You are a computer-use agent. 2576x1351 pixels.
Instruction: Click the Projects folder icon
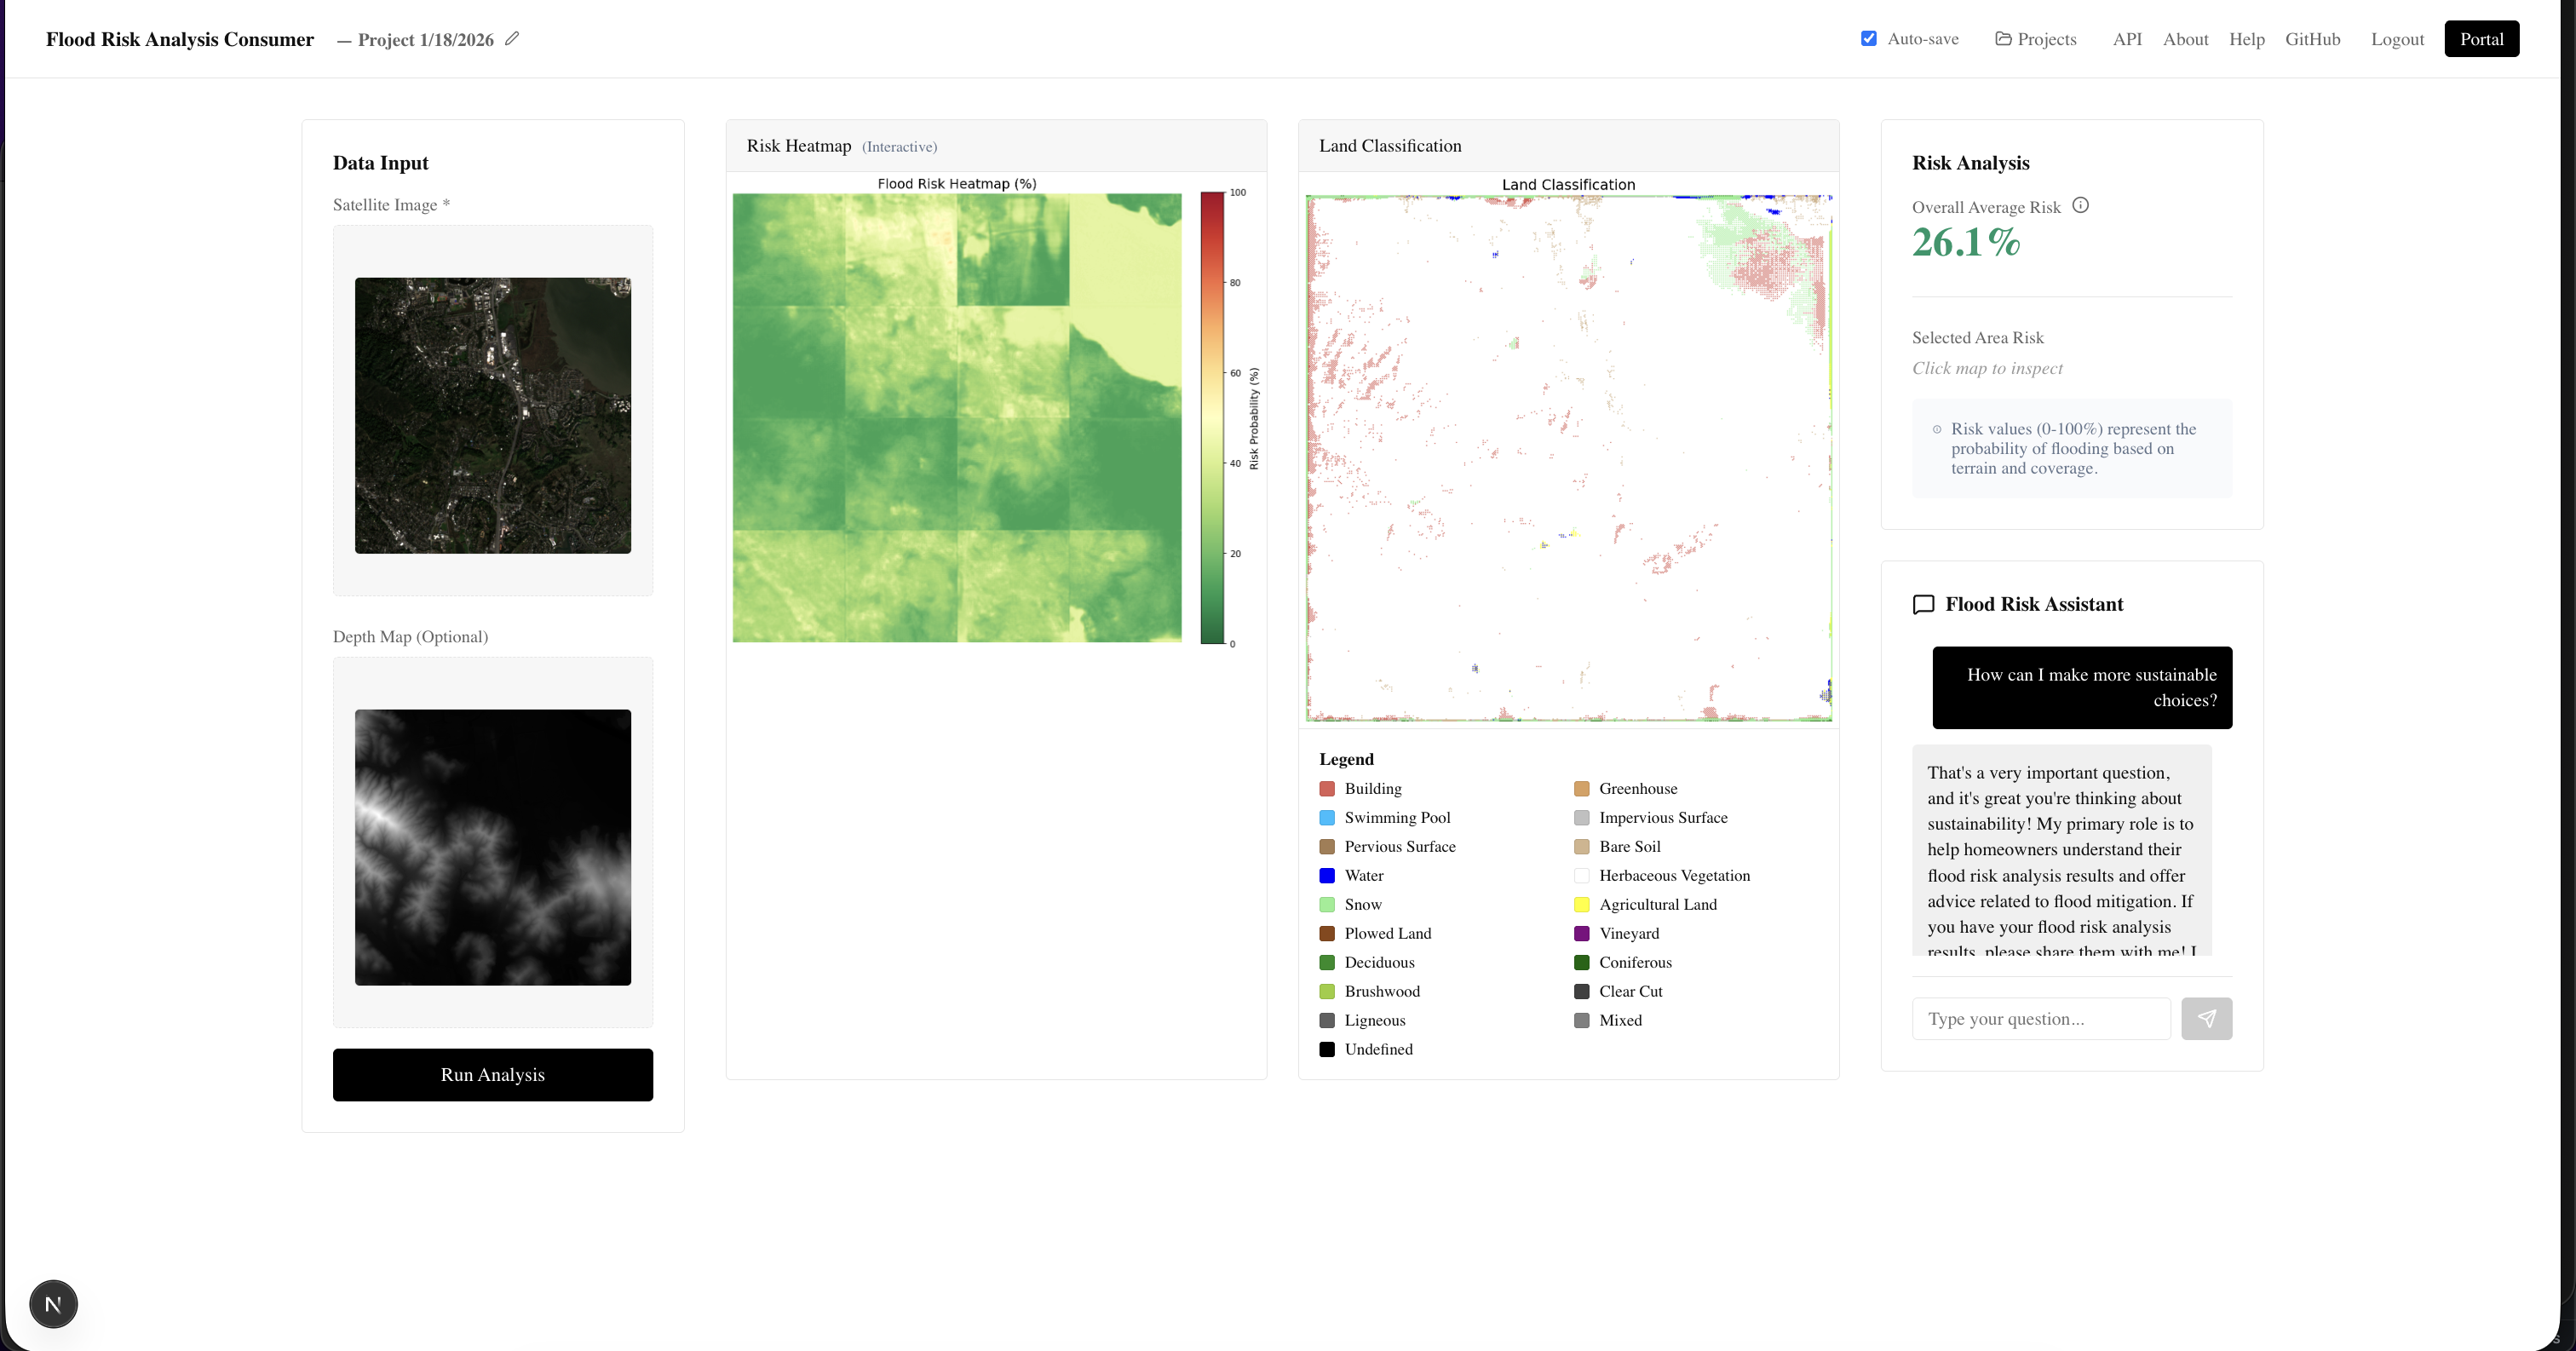pyautogui.click(x=2003, y=39)
